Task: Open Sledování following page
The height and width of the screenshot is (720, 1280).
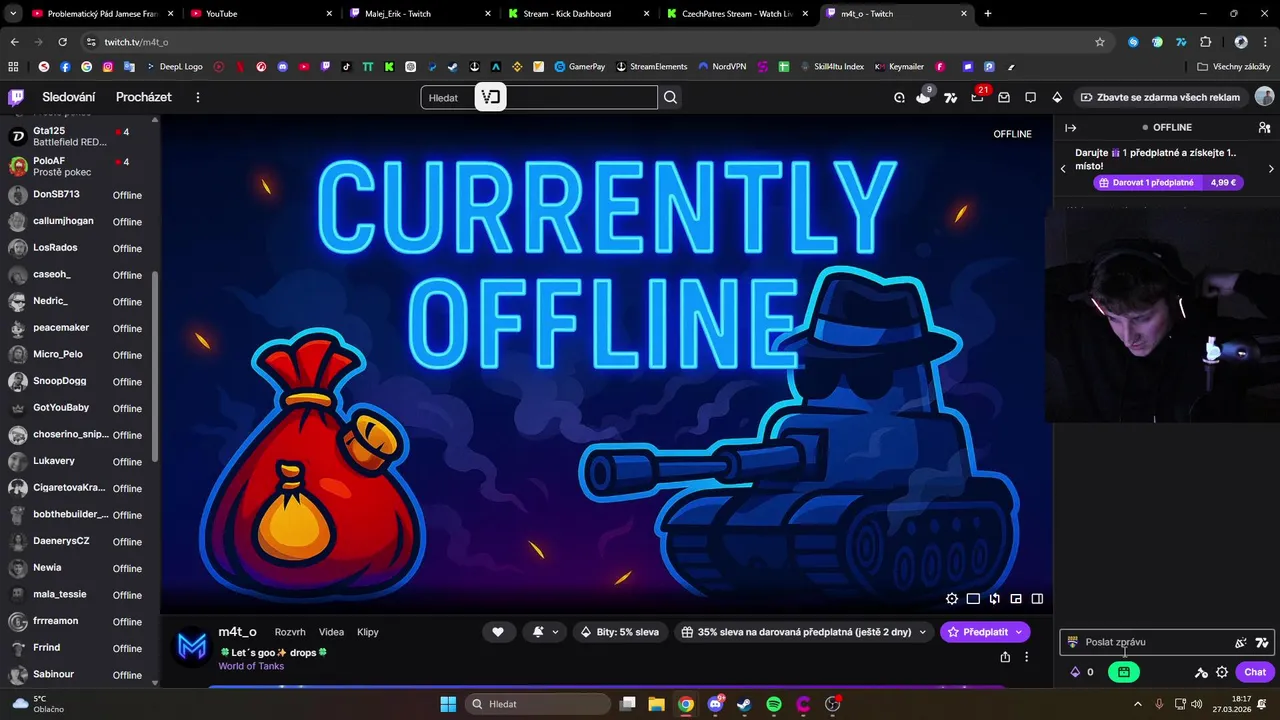Action: tap(69, 97)
